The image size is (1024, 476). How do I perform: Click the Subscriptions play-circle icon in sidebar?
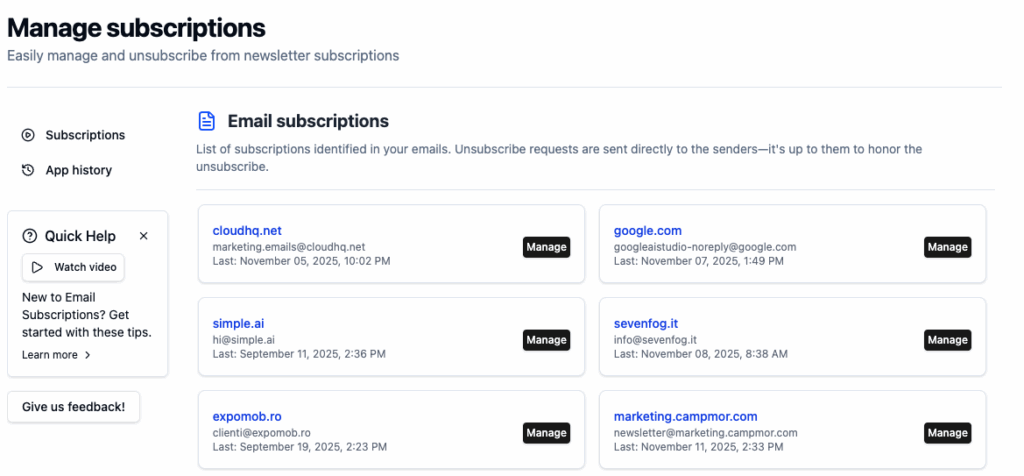28,135
